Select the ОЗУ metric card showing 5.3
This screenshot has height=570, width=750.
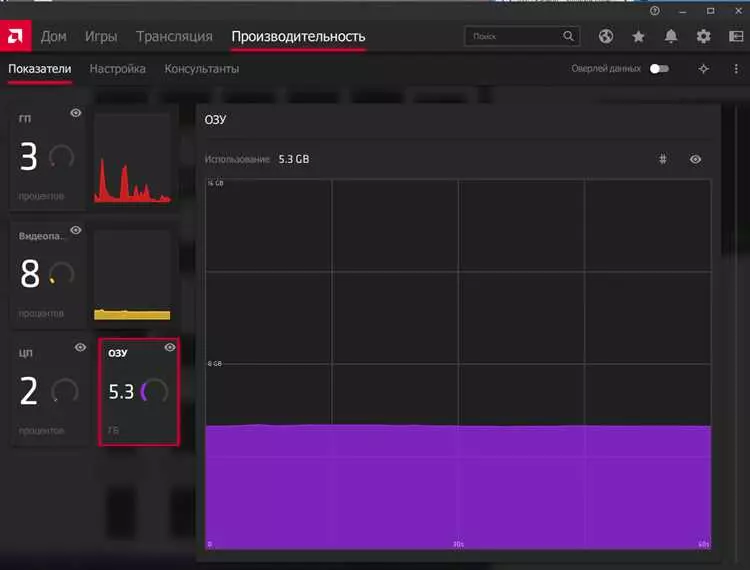139,392
